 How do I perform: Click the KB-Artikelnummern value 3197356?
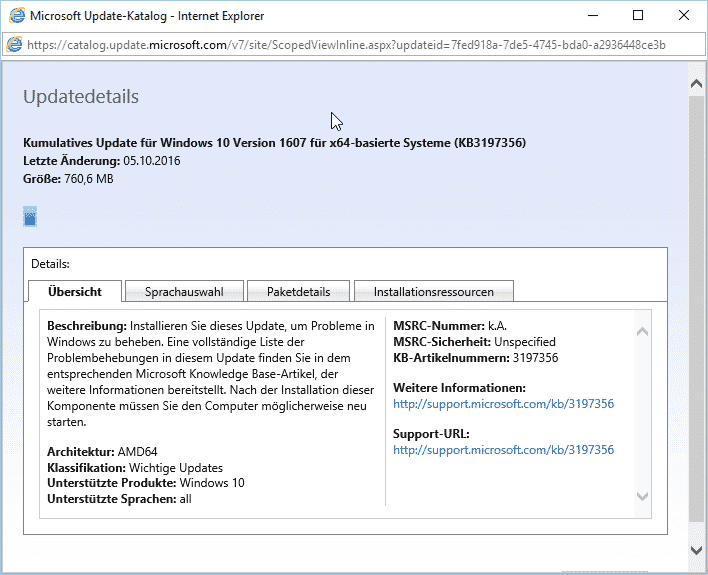click(536, 358)
